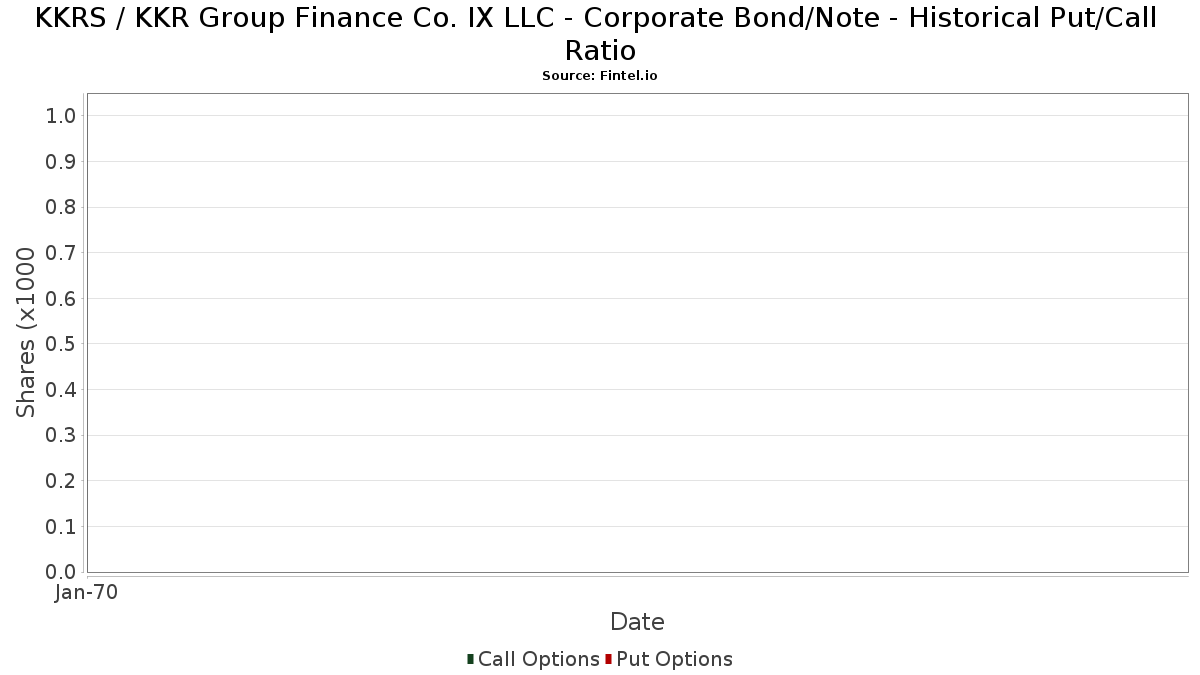The width and height of the screenshot is (1200, 675).
Task: Click the green Call Options legend swatch
Action: coord(470,658)
